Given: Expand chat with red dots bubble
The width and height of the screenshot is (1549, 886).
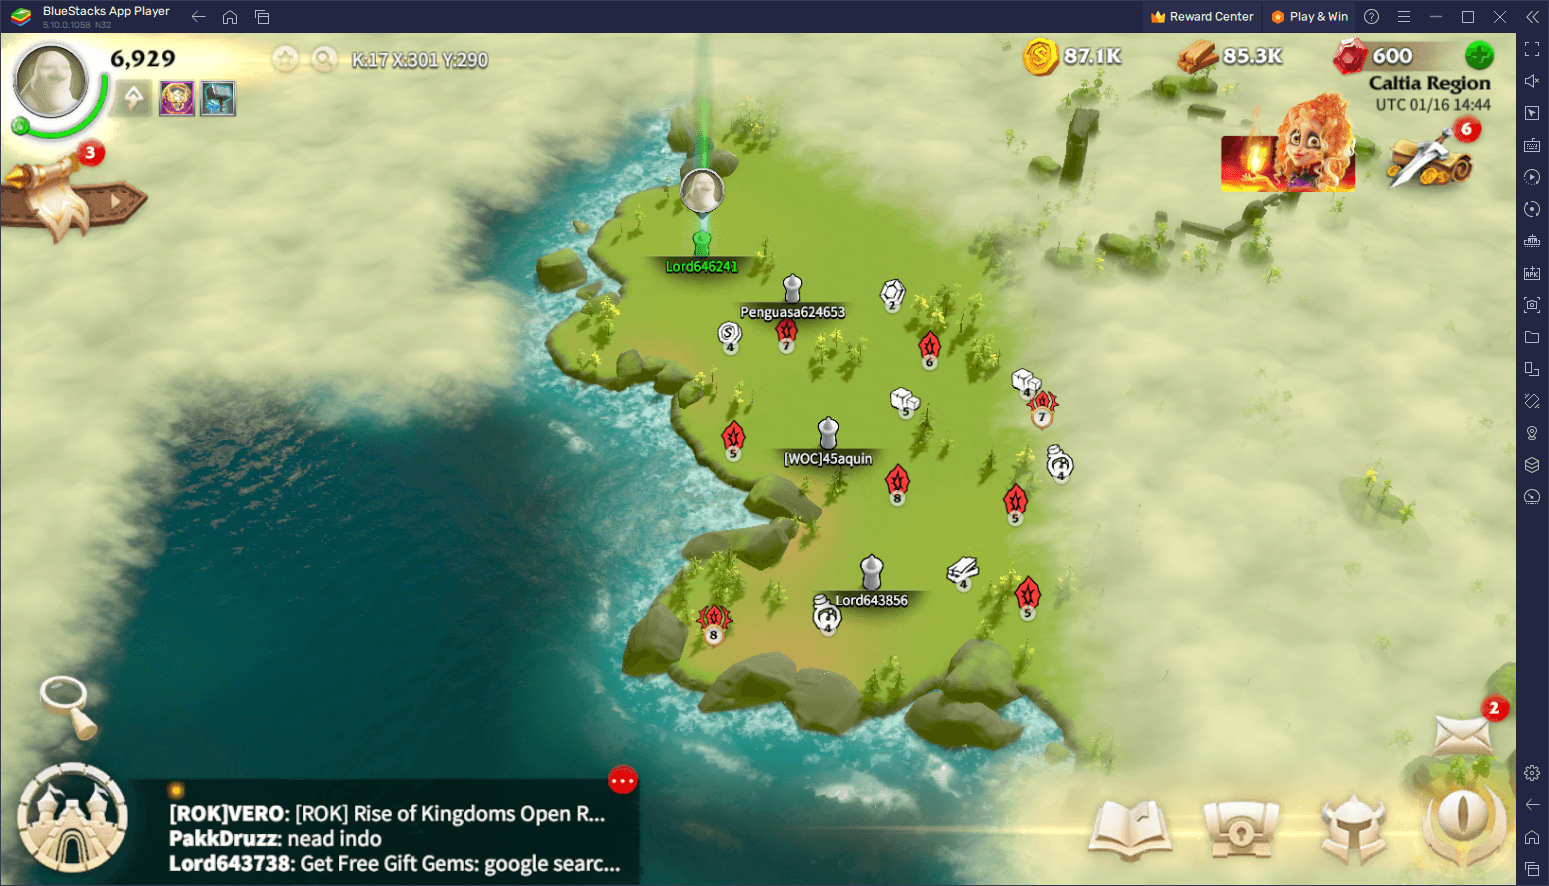Looking at the screenshot, I should pos(622,780).
